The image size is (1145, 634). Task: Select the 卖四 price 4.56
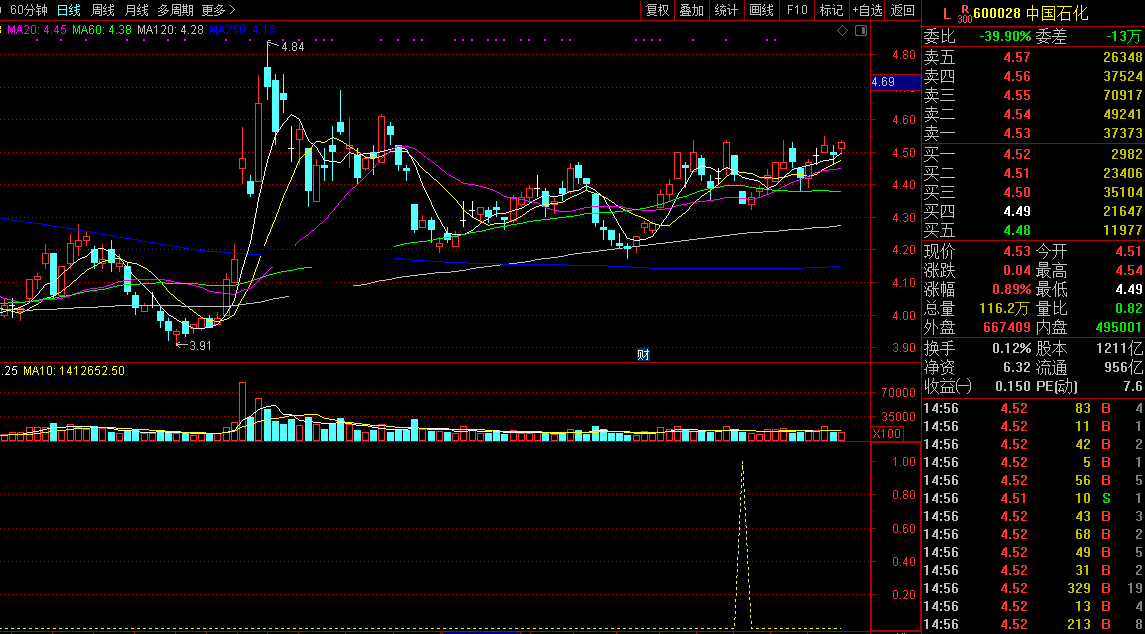click(1016, 76)
